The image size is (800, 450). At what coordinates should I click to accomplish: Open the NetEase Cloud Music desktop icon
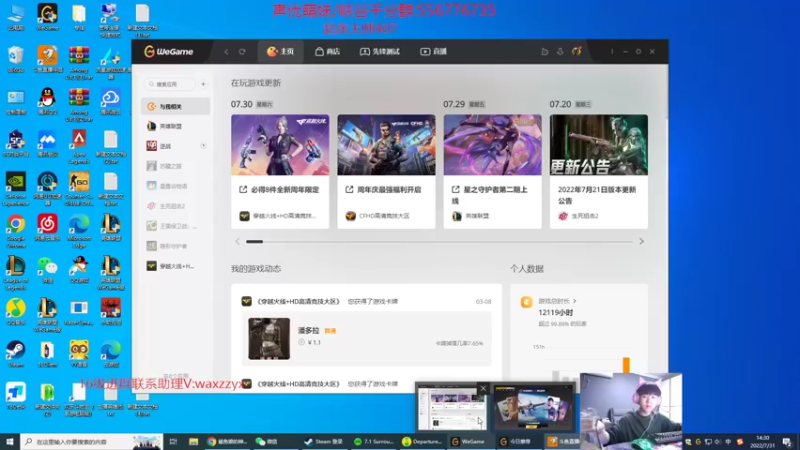coord(47,227)
